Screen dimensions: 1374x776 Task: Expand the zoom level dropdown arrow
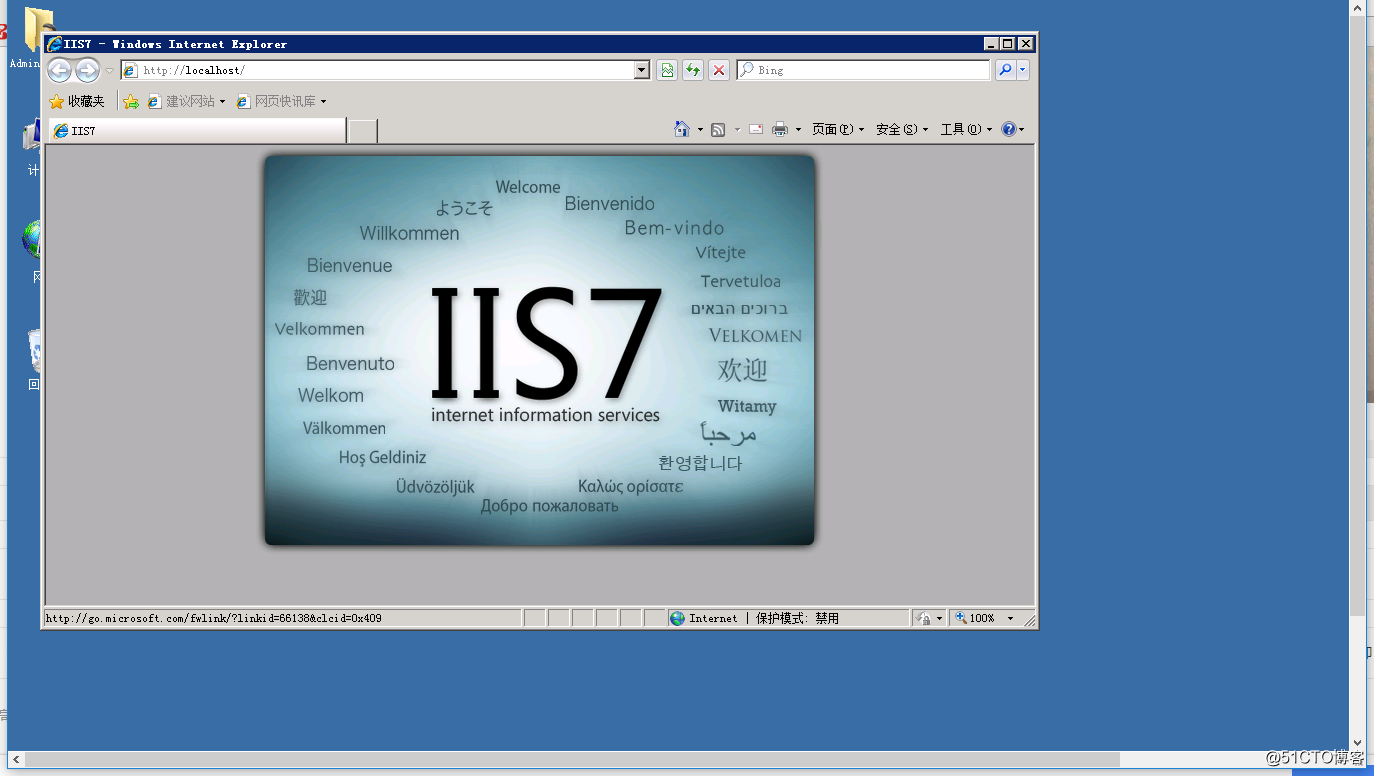coord(1010,618)
